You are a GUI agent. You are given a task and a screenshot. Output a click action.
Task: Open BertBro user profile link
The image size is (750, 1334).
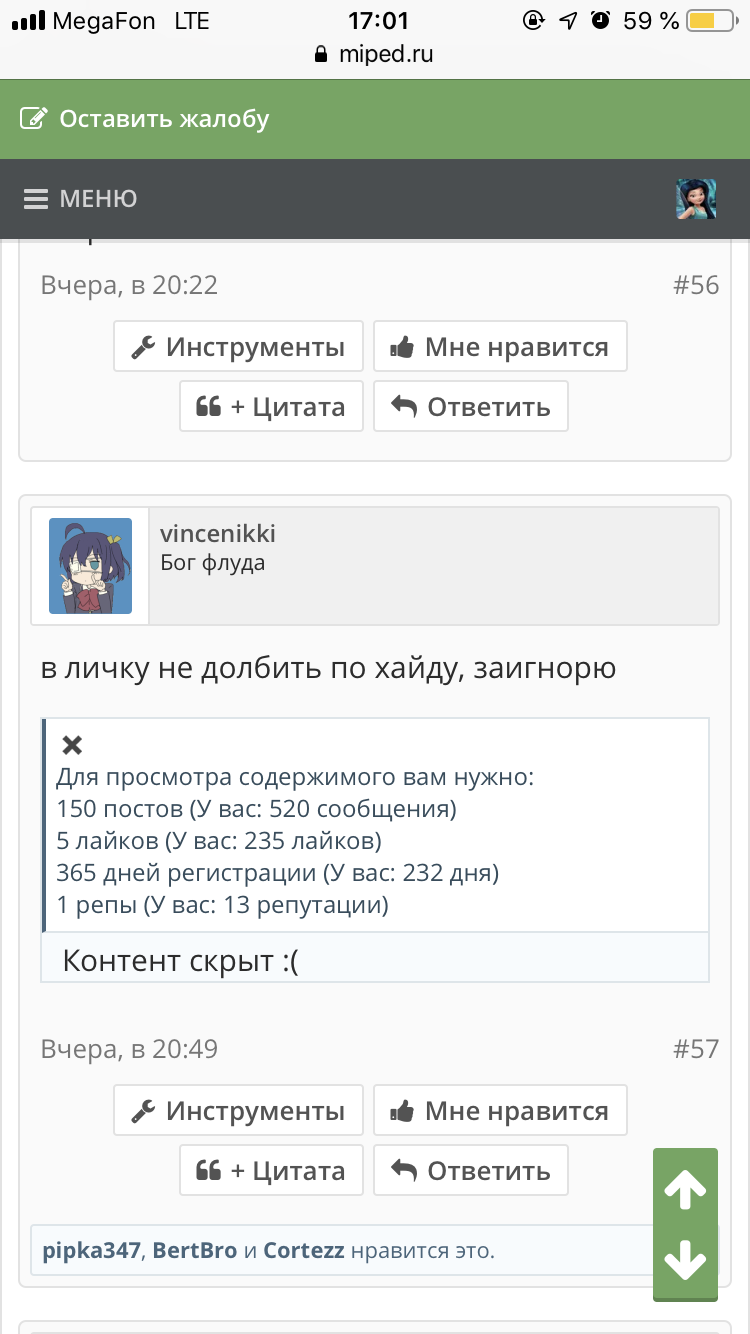point(195,1251)
